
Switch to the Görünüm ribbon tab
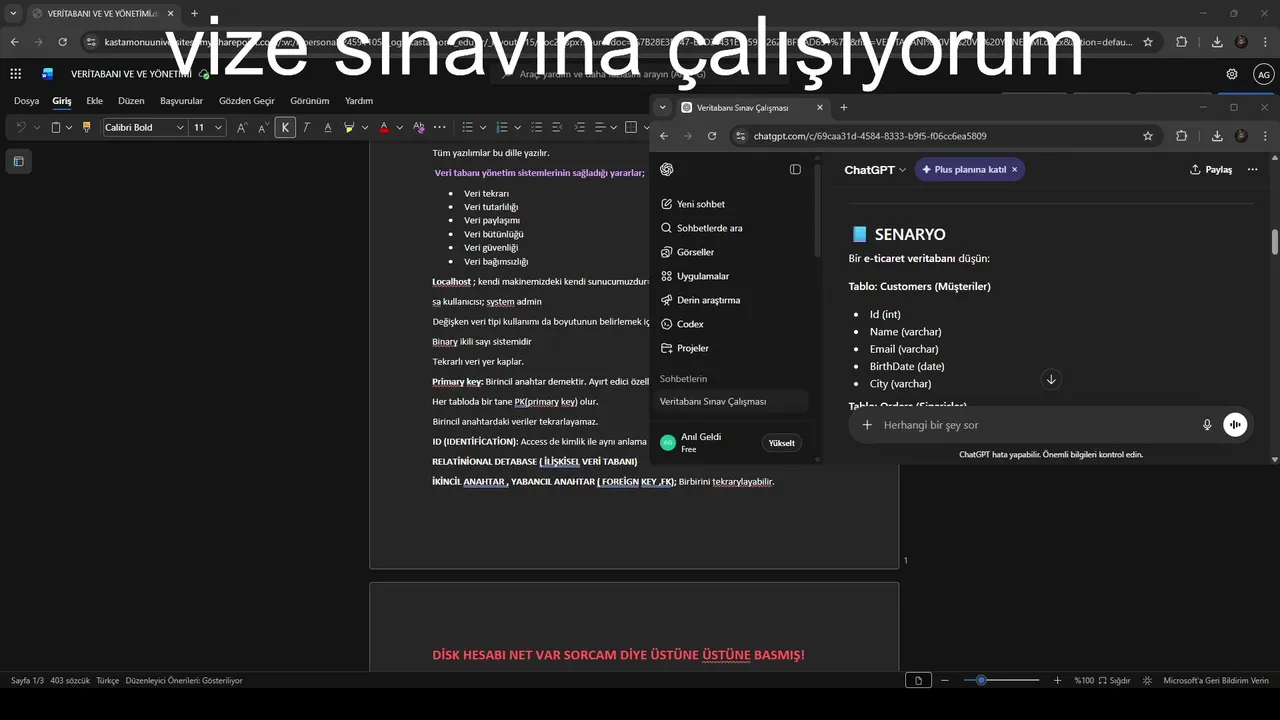pos(309,101)
